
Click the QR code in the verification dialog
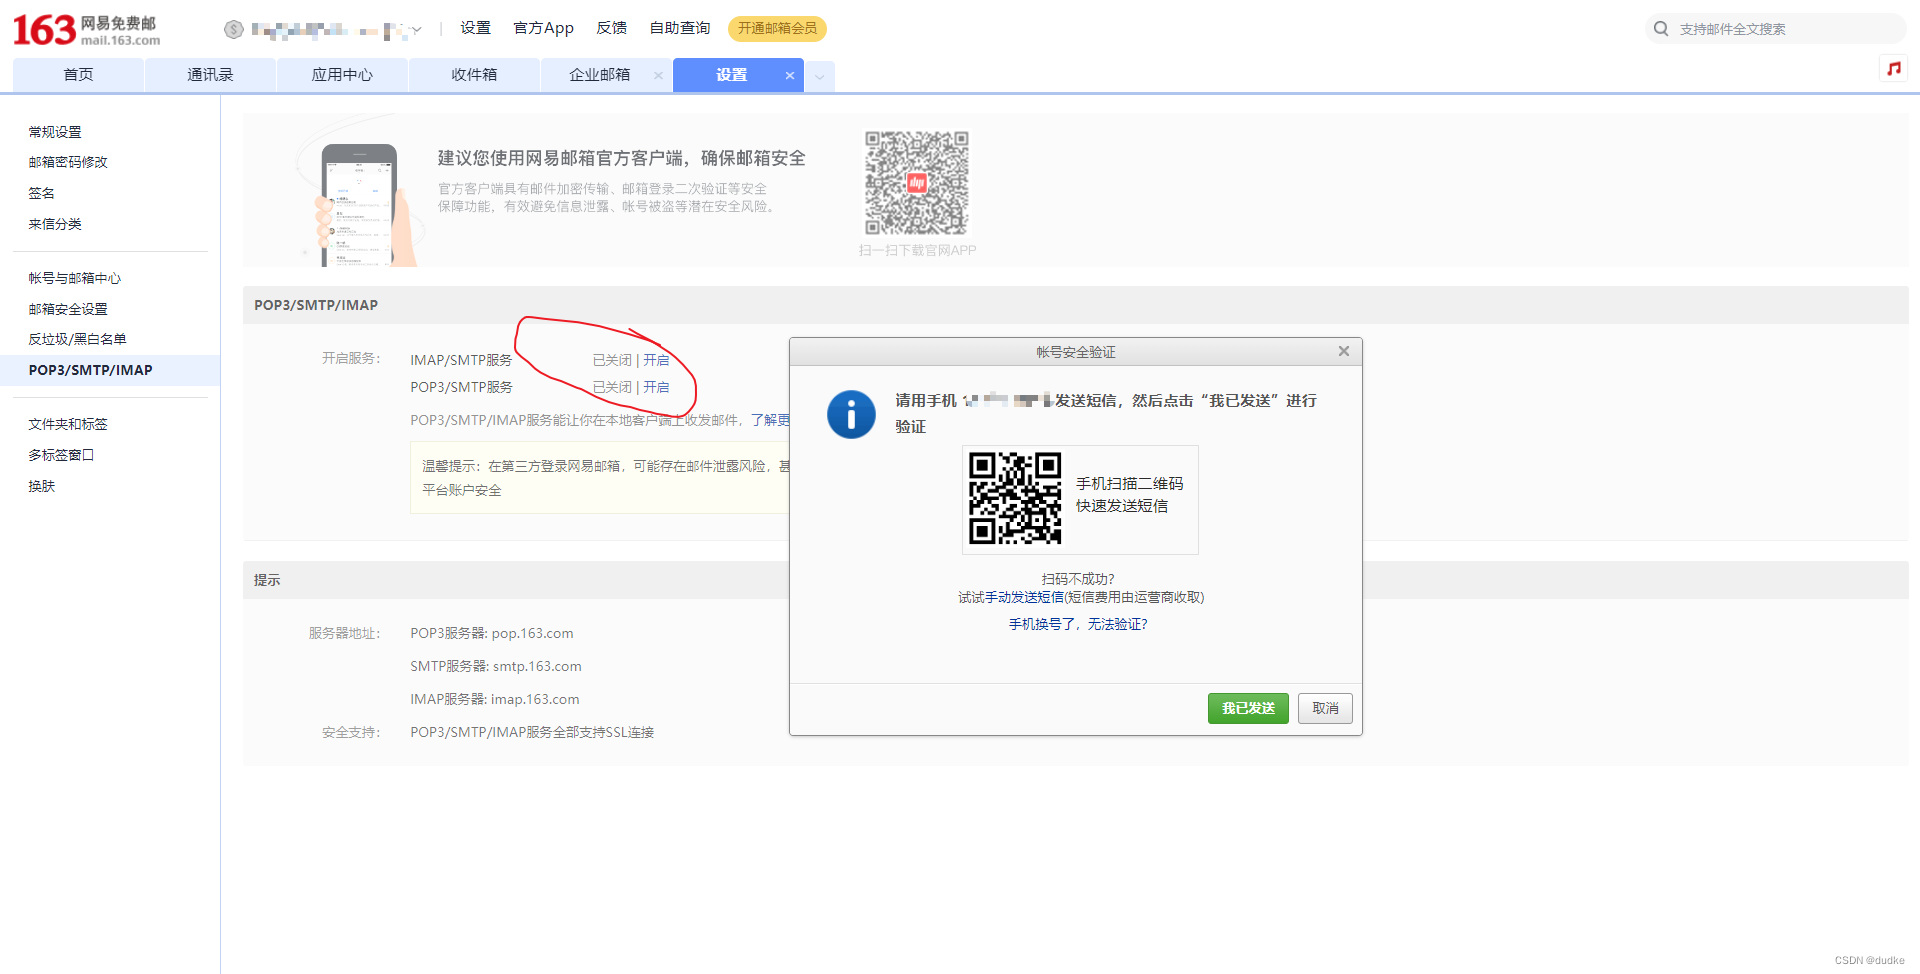click(1015, 498)
